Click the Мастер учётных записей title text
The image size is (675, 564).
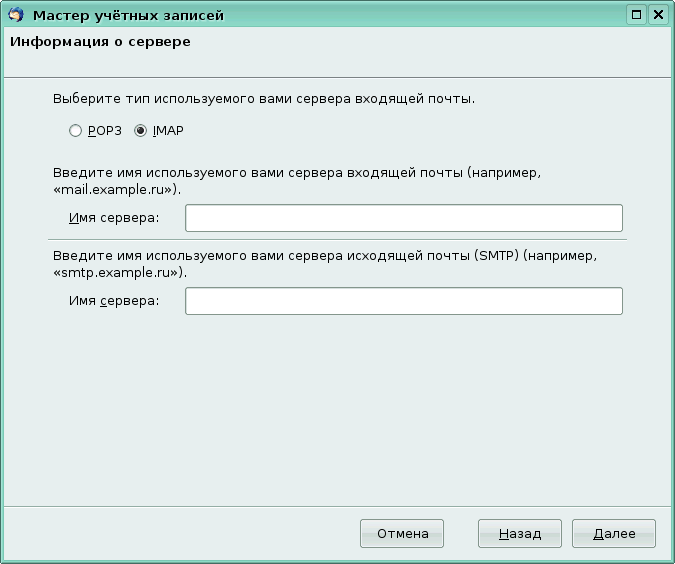[x=128, y=15]
